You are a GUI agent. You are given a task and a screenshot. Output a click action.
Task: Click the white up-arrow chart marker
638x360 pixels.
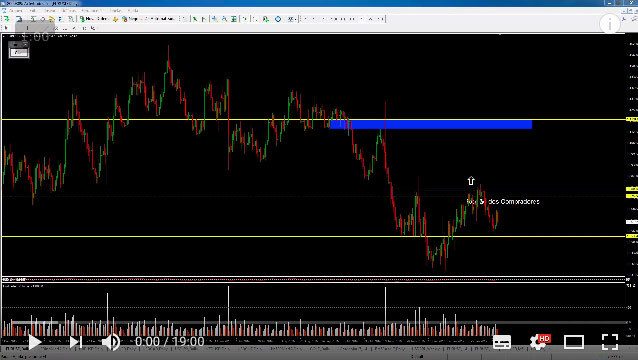[471, 181]
